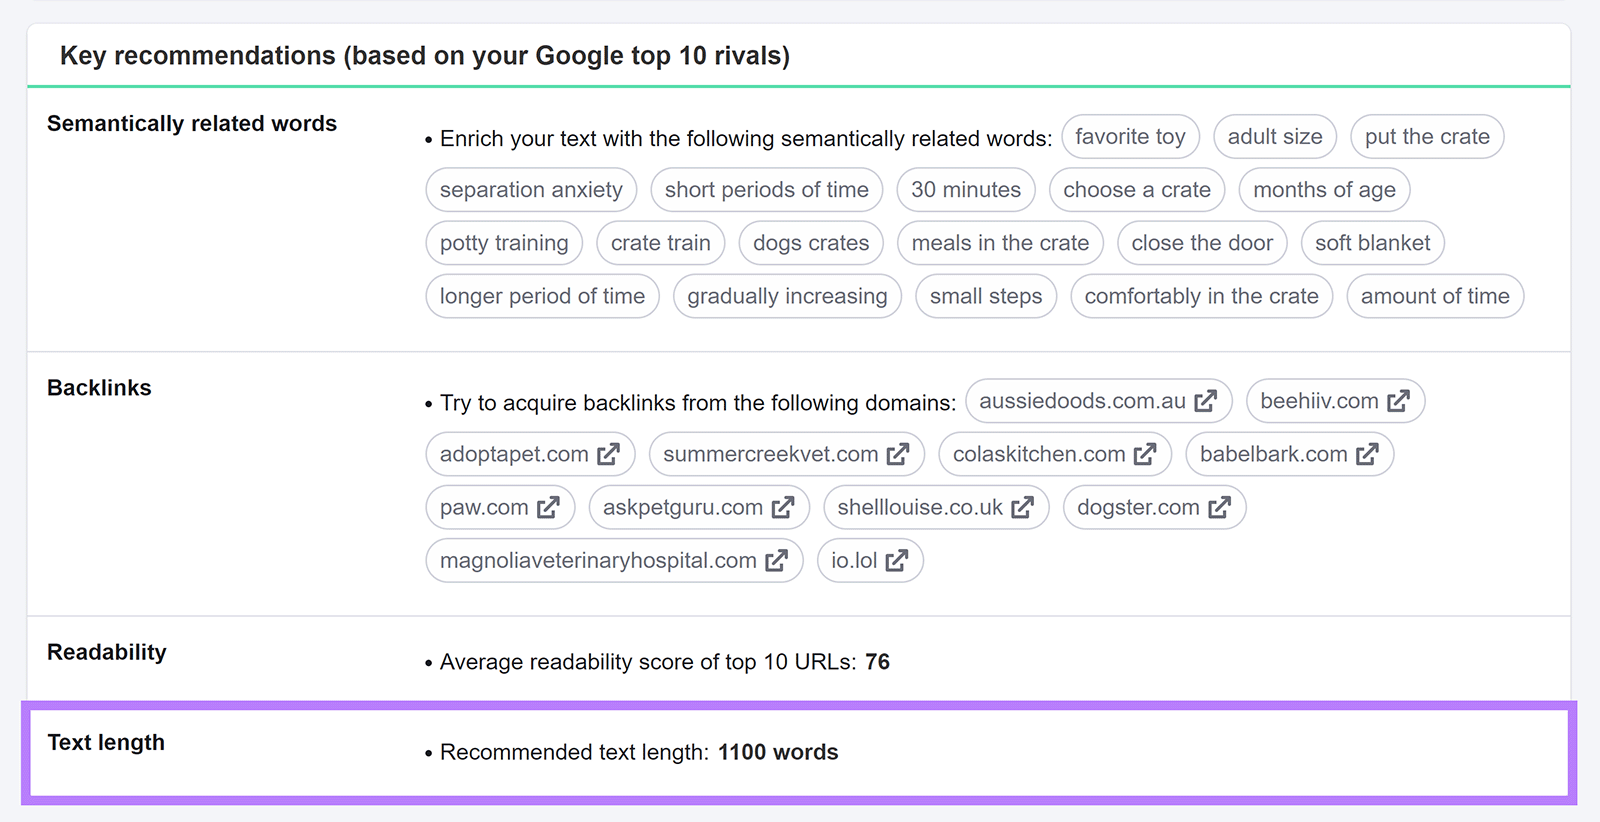Select the 'soft blanket' keyword tag
This screenshot has height=822, width=1600.
[x=1373, y=243]
